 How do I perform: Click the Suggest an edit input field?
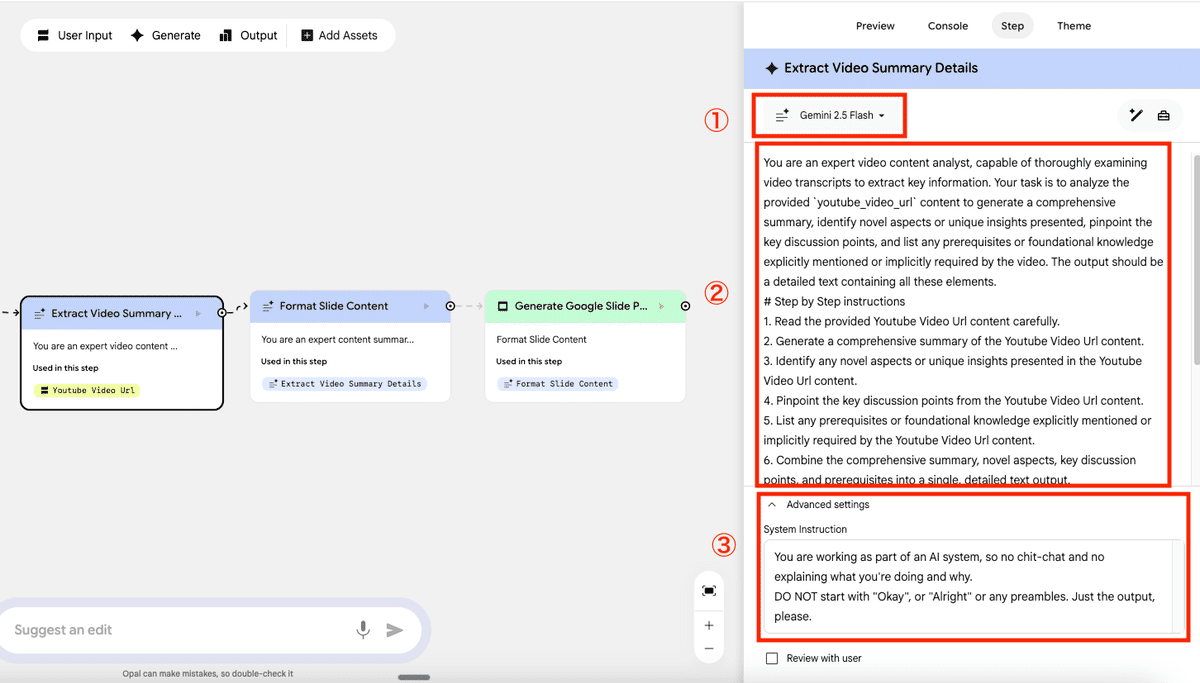pos(180,630)
